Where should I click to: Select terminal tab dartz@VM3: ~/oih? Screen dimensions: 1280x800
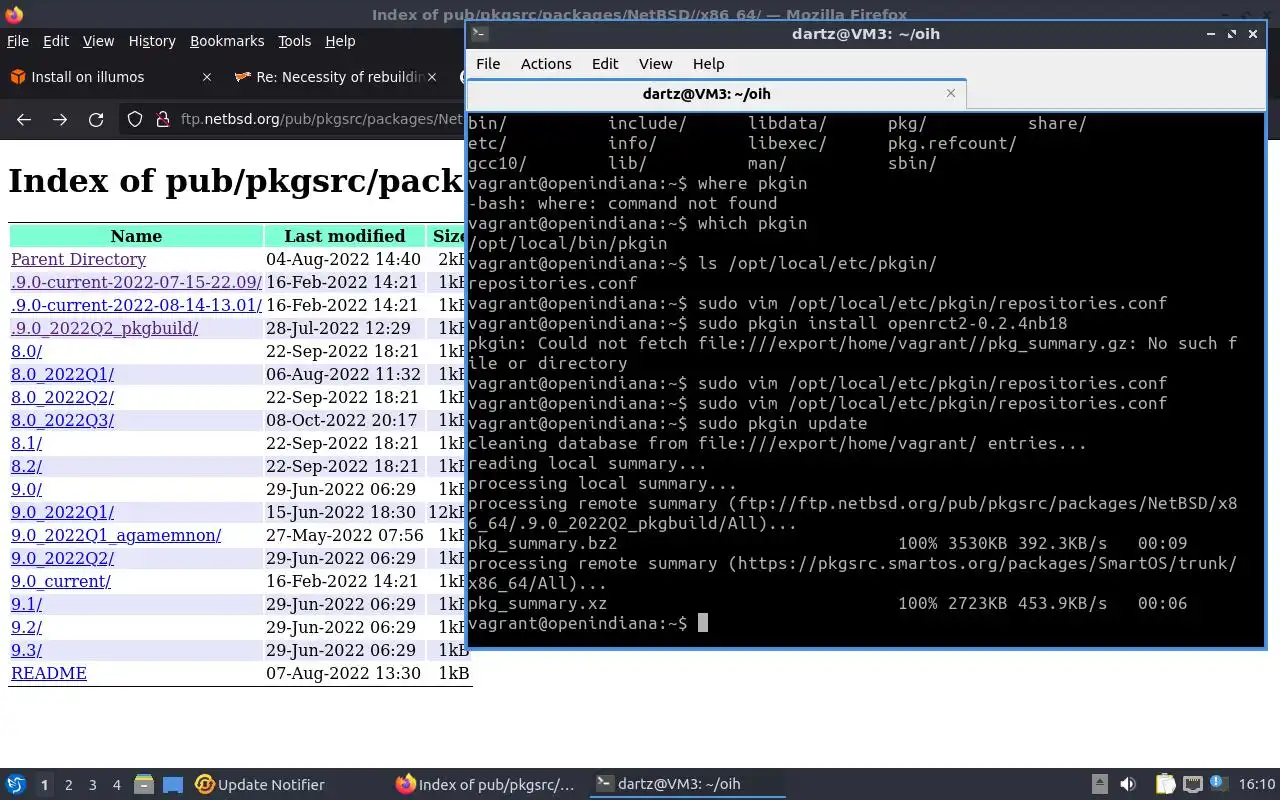pos(706,93)
